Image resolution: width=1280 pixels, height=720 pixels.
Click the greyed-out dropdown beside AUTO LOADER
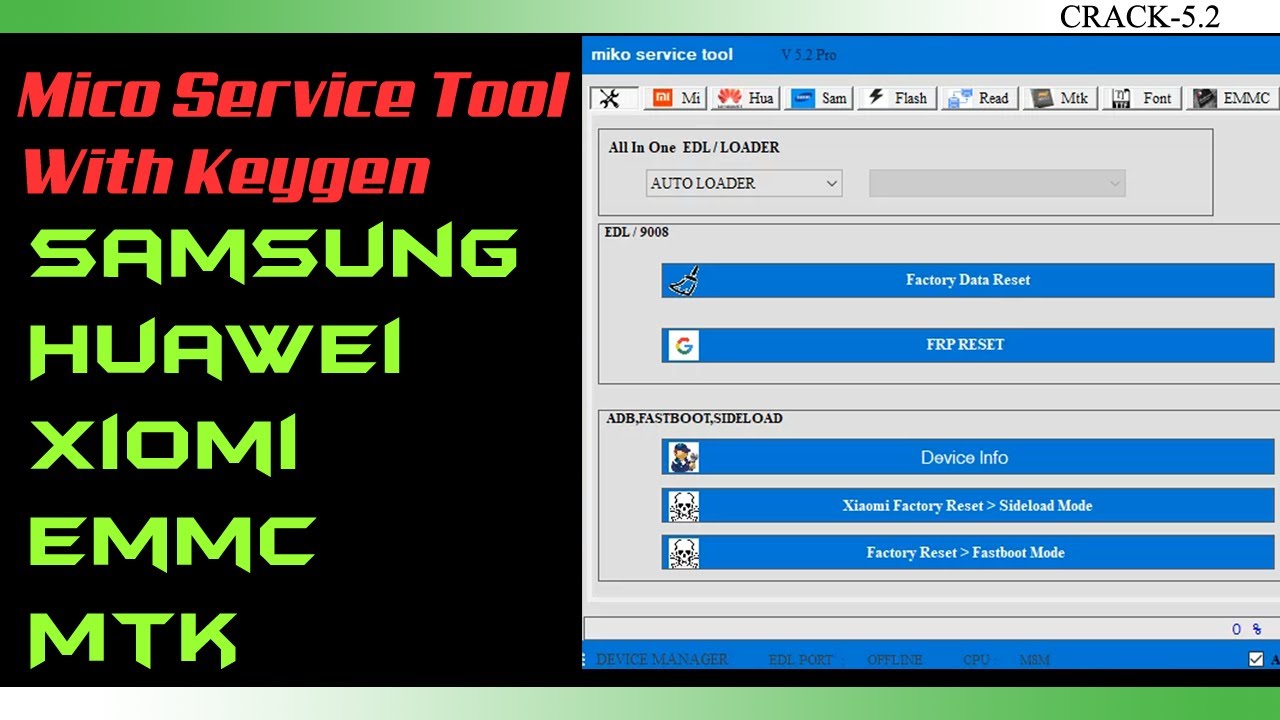[997, 183]
